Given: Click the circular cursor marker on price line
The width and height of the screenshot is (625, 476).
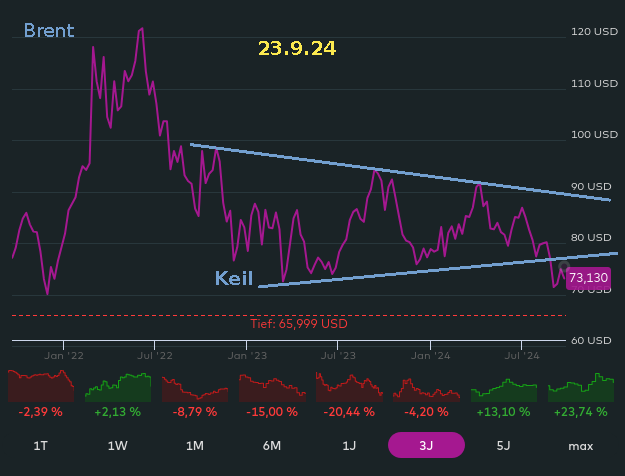Looking at the screenshot, I should [x=564, y=267].
